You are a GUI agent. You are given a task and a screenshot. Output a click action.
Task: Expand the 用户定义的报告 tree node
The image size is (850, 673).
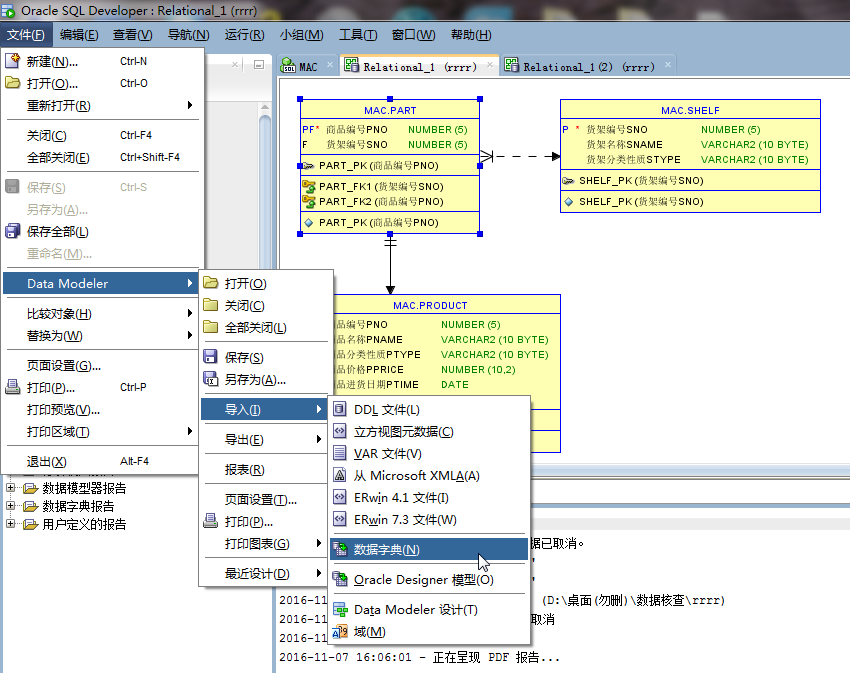pyautogui.click(x=10, y=523)
